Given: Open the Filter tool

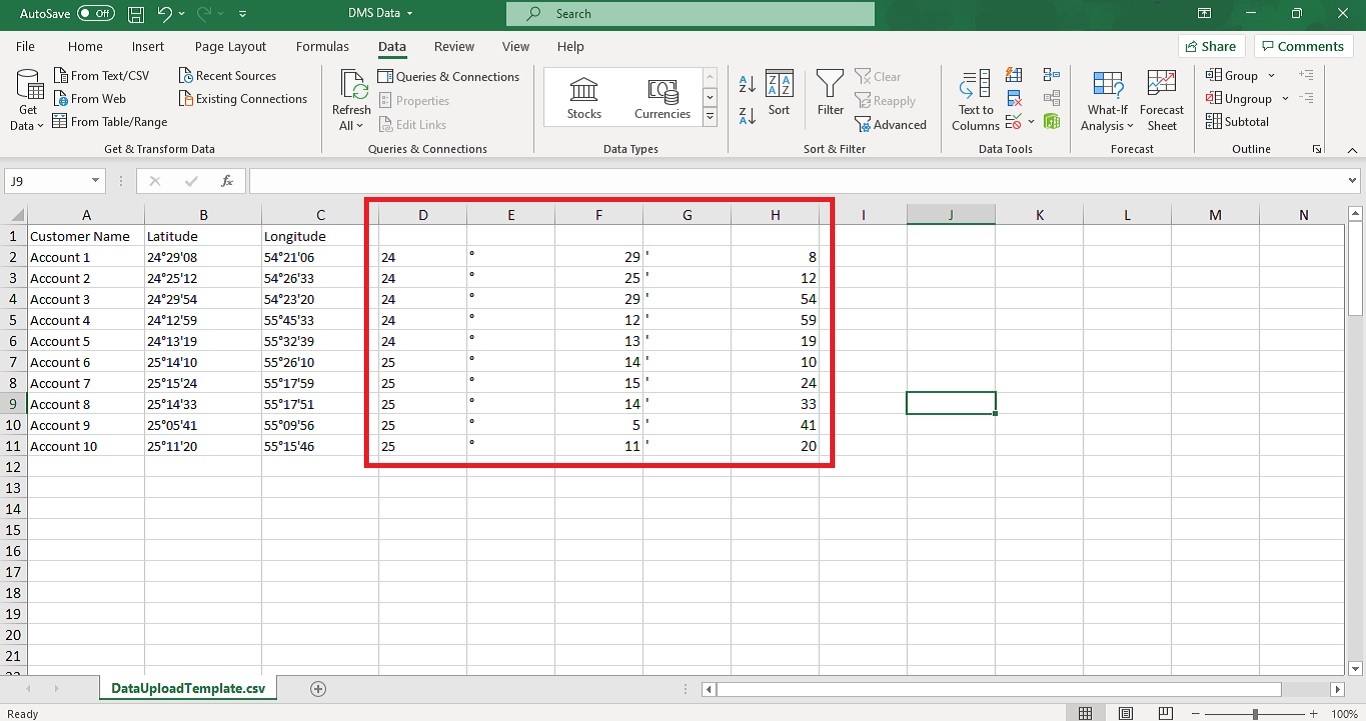Looking at the screenshot, I should click(x=829, y=95).
